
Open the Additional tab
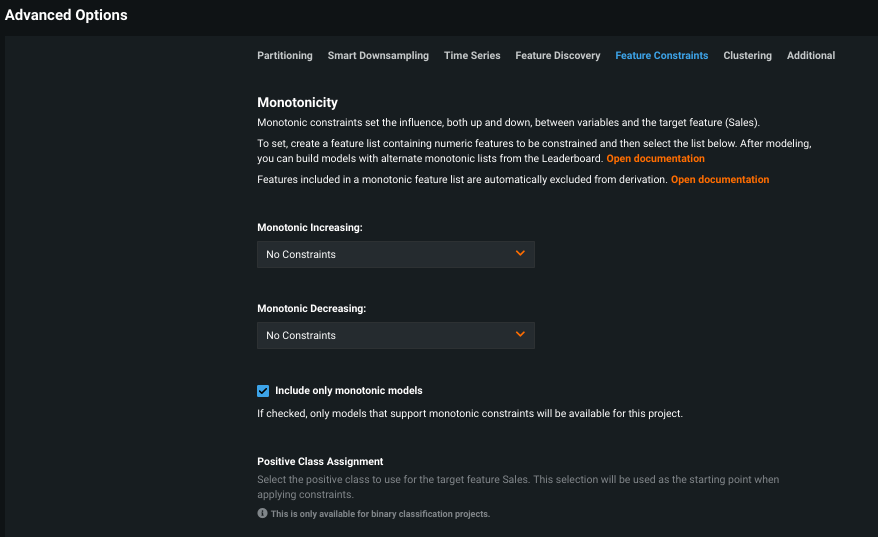click(x=811, y=56)
